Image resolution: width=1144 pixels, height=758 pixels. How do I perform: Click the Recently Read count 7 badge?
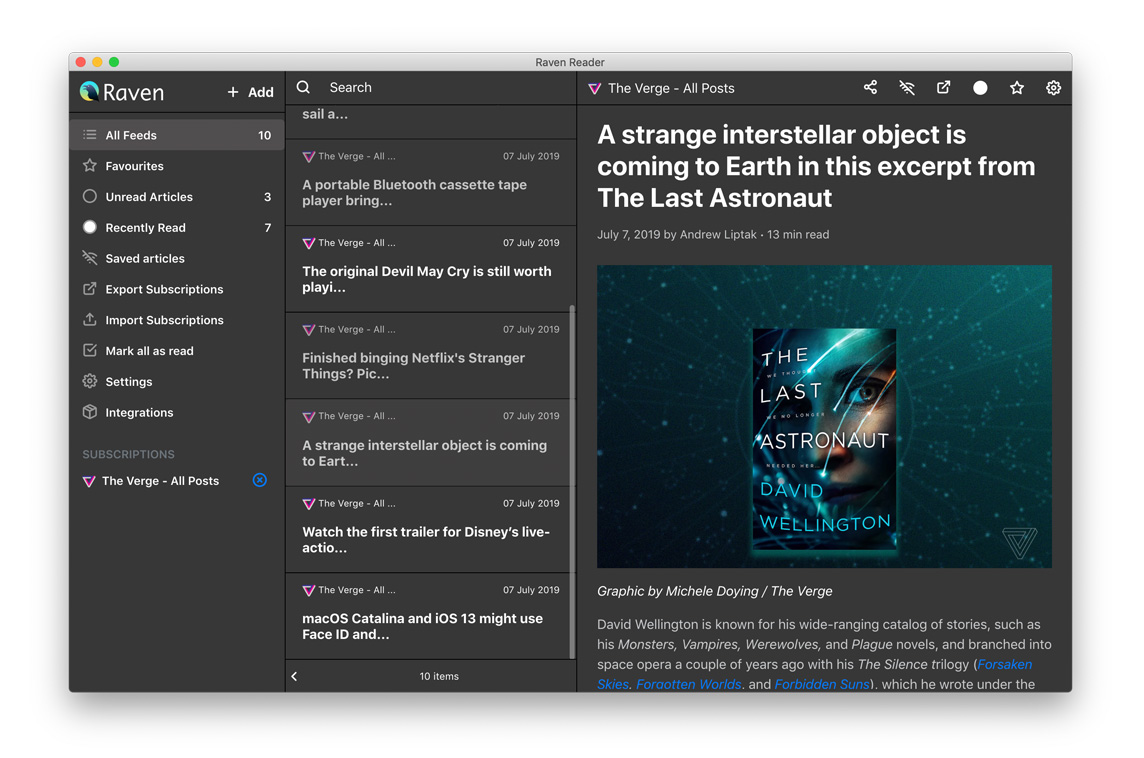[x=268, y=228]
